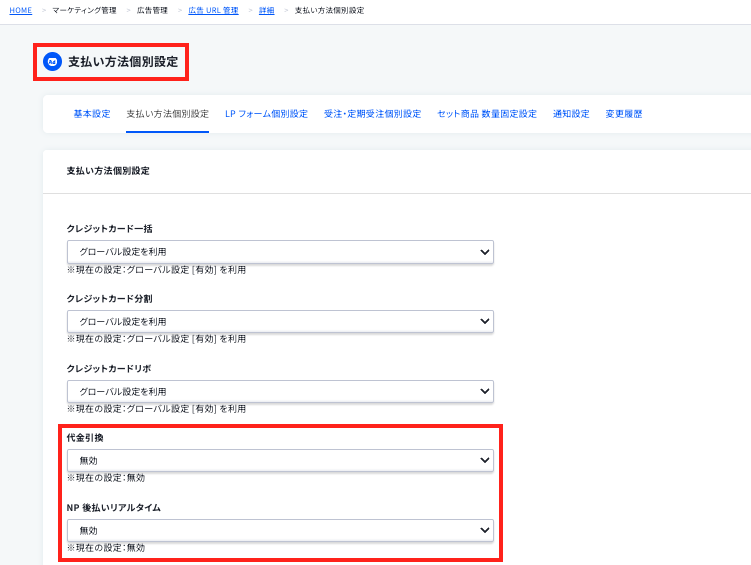View the 変更履歴 tab
The width and height of the screenshot is (751, 565).
tap(624, 114)
